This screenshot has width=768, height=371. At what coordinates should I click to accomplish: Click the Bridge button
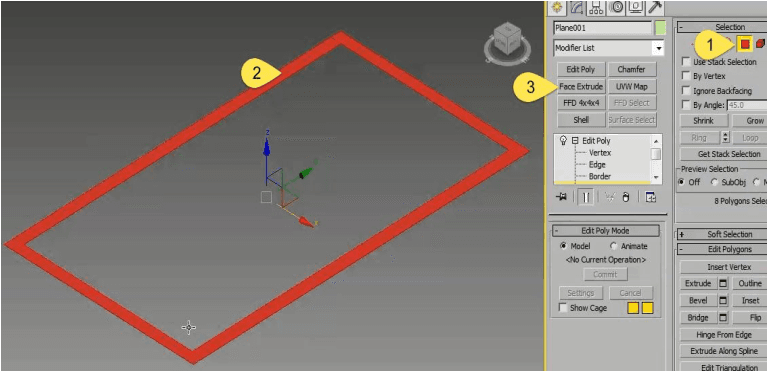click(x=698, y=318)
